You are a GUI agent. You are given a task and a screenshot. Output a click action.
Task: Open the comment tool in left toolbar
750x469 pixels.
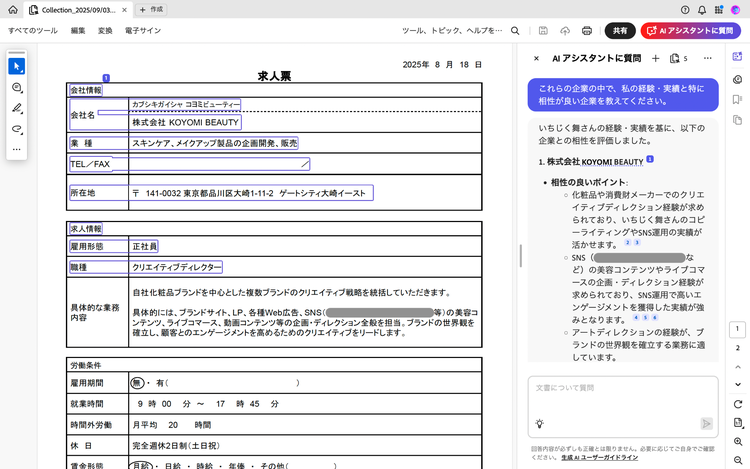point(16,88)
